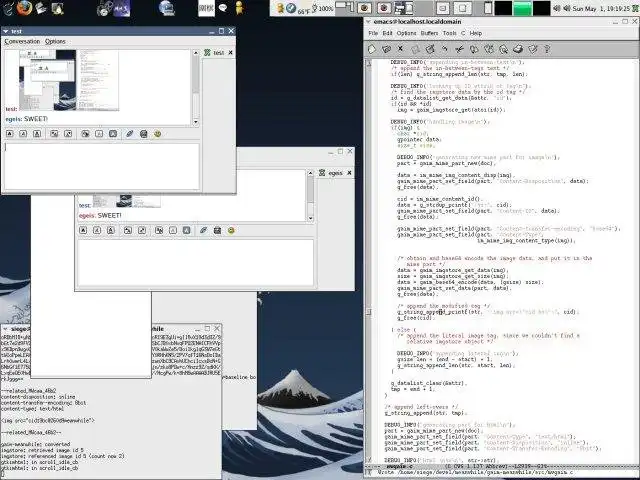Click the bold icon in test chat toolbar

pyautogui.click(x=10, y=134)
